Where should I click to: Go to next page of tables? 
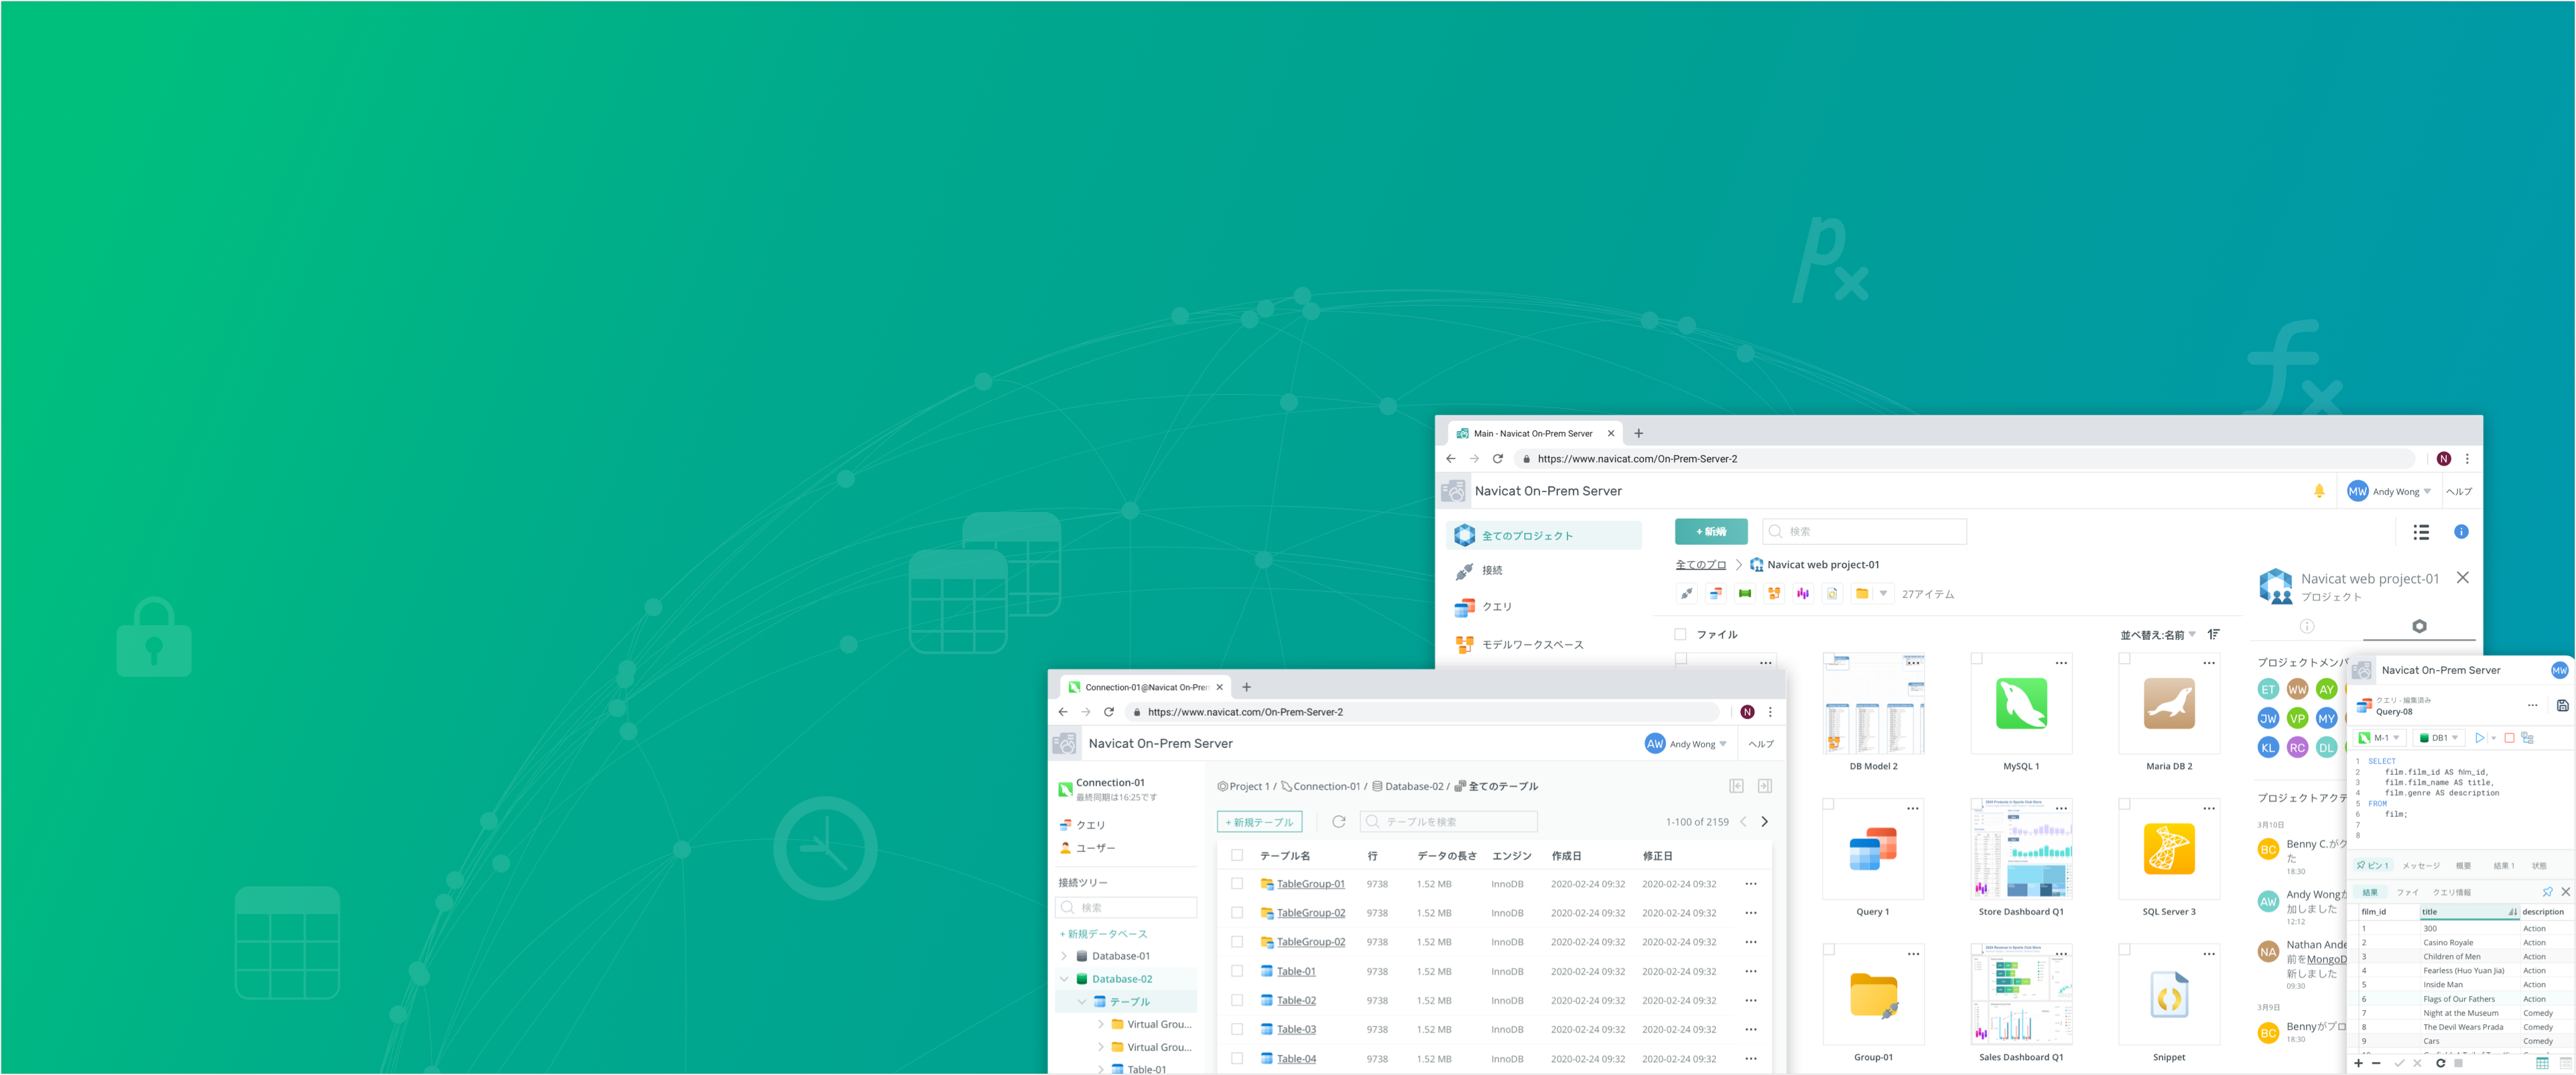pos(1765,821)
